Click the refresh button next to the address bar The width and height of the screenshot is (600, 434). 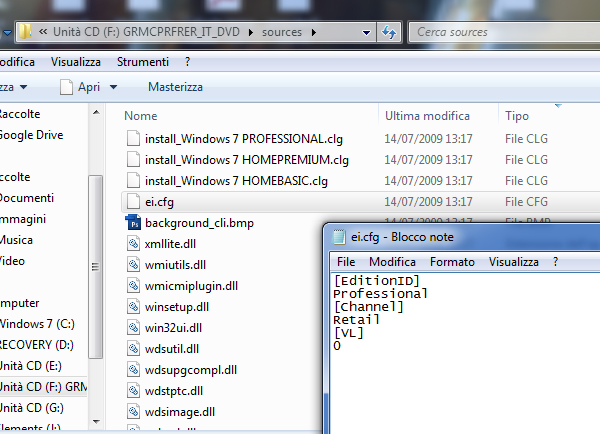pyautogui.click(x=389, y=32)
